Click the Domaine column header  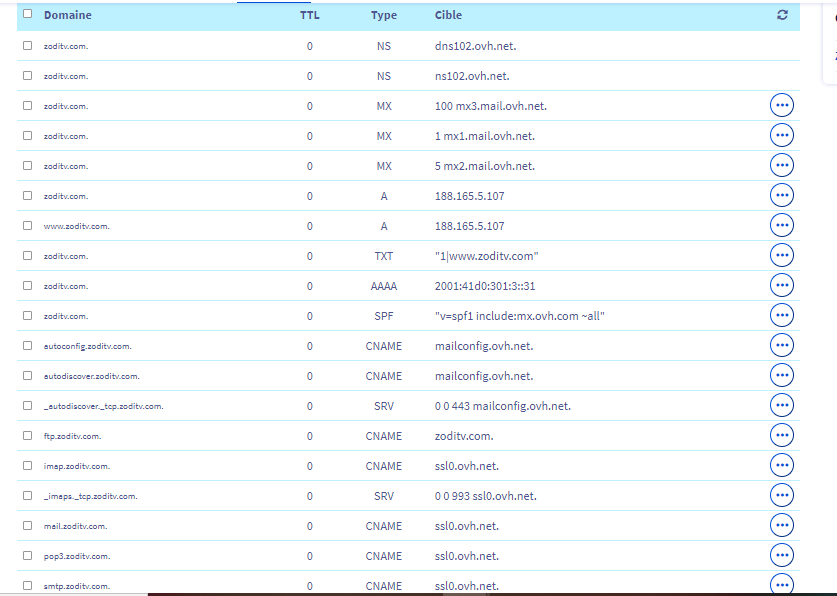click(x=67, y=16)
